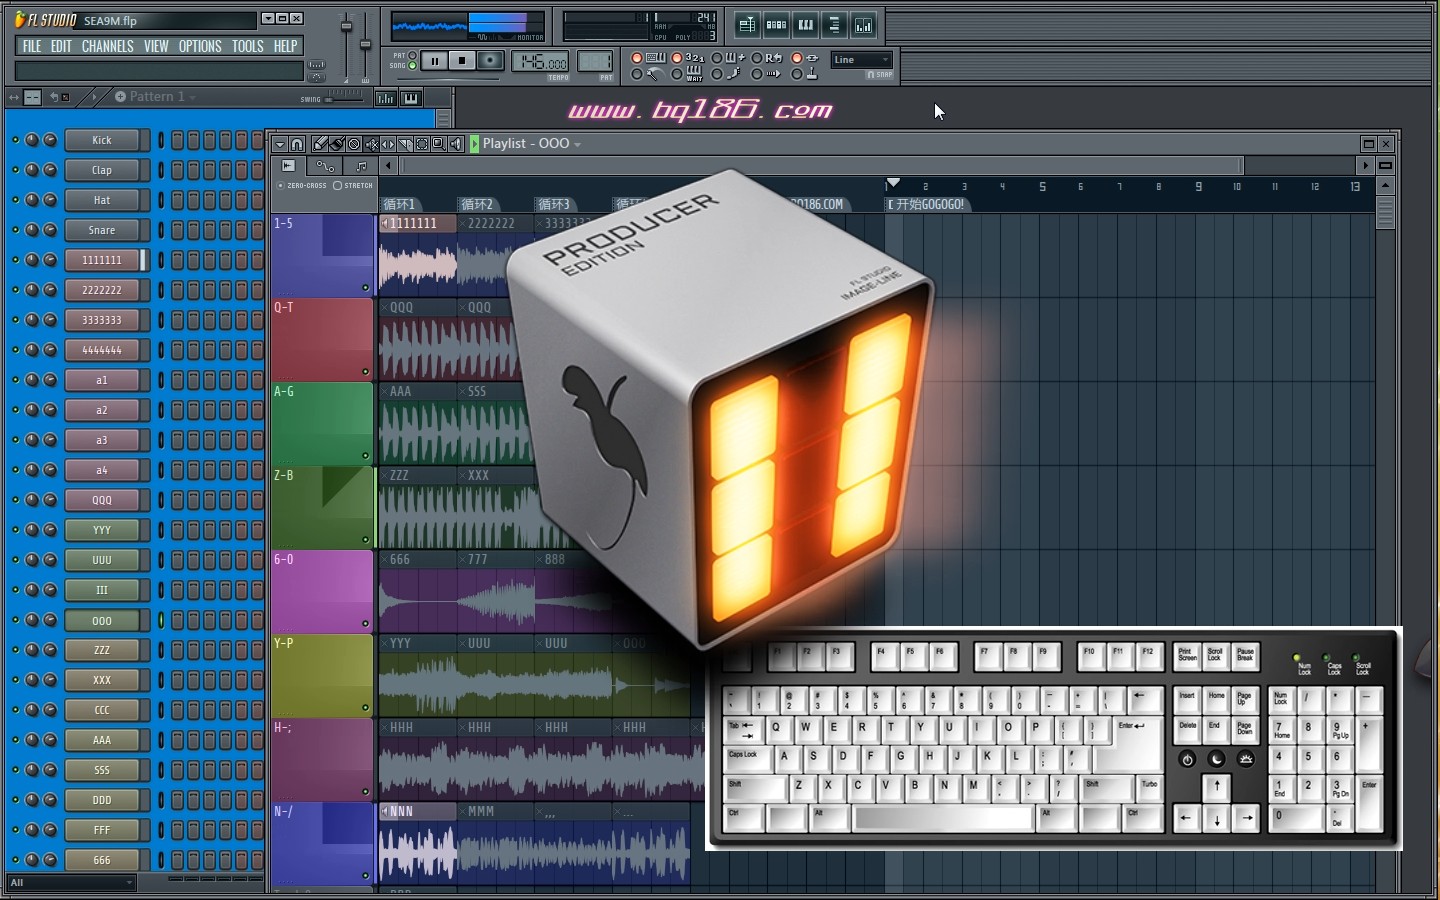Click the green play button beside Playlist title
The image size is (1440, 900).
tap(474, 144)
